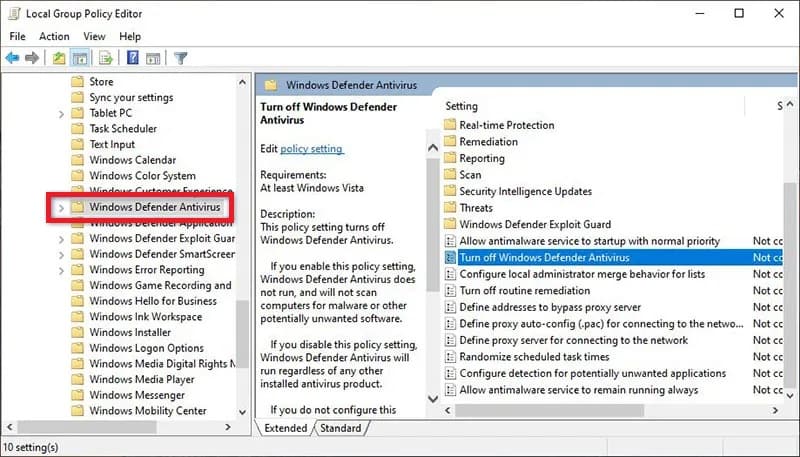800x457 pixels.
Task: Click tree pane scroll down arrow
Action: 242,412
